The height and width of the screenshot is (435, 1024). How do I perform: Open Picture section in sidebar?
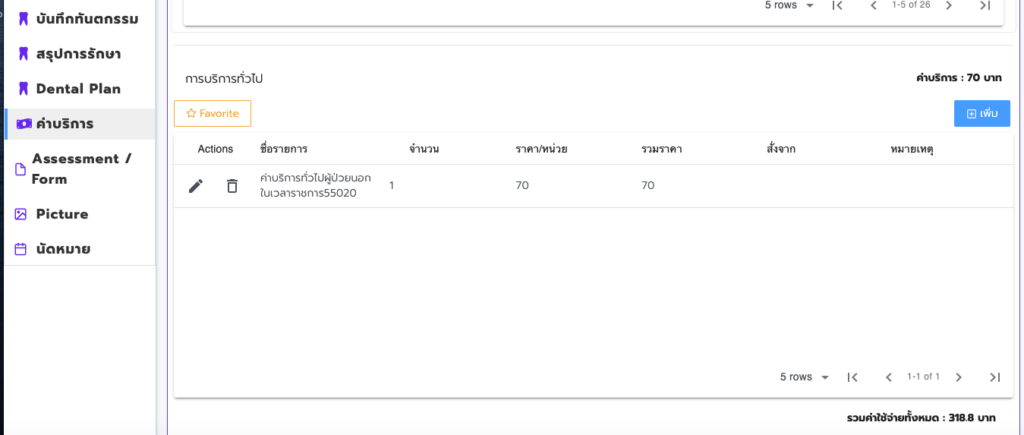(x=62, y=214)
